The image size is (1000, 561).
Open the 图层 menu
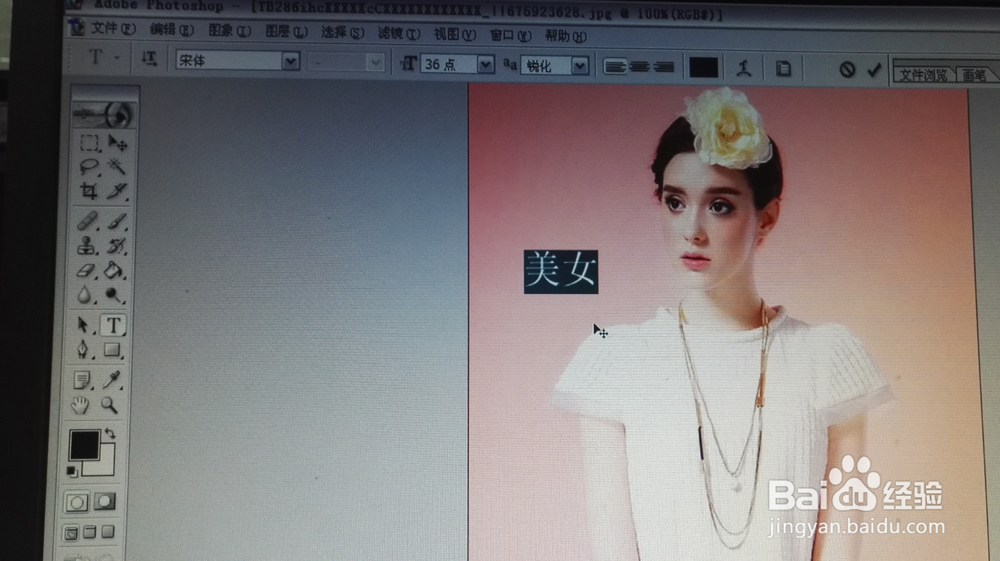click(x=286, y=32)
